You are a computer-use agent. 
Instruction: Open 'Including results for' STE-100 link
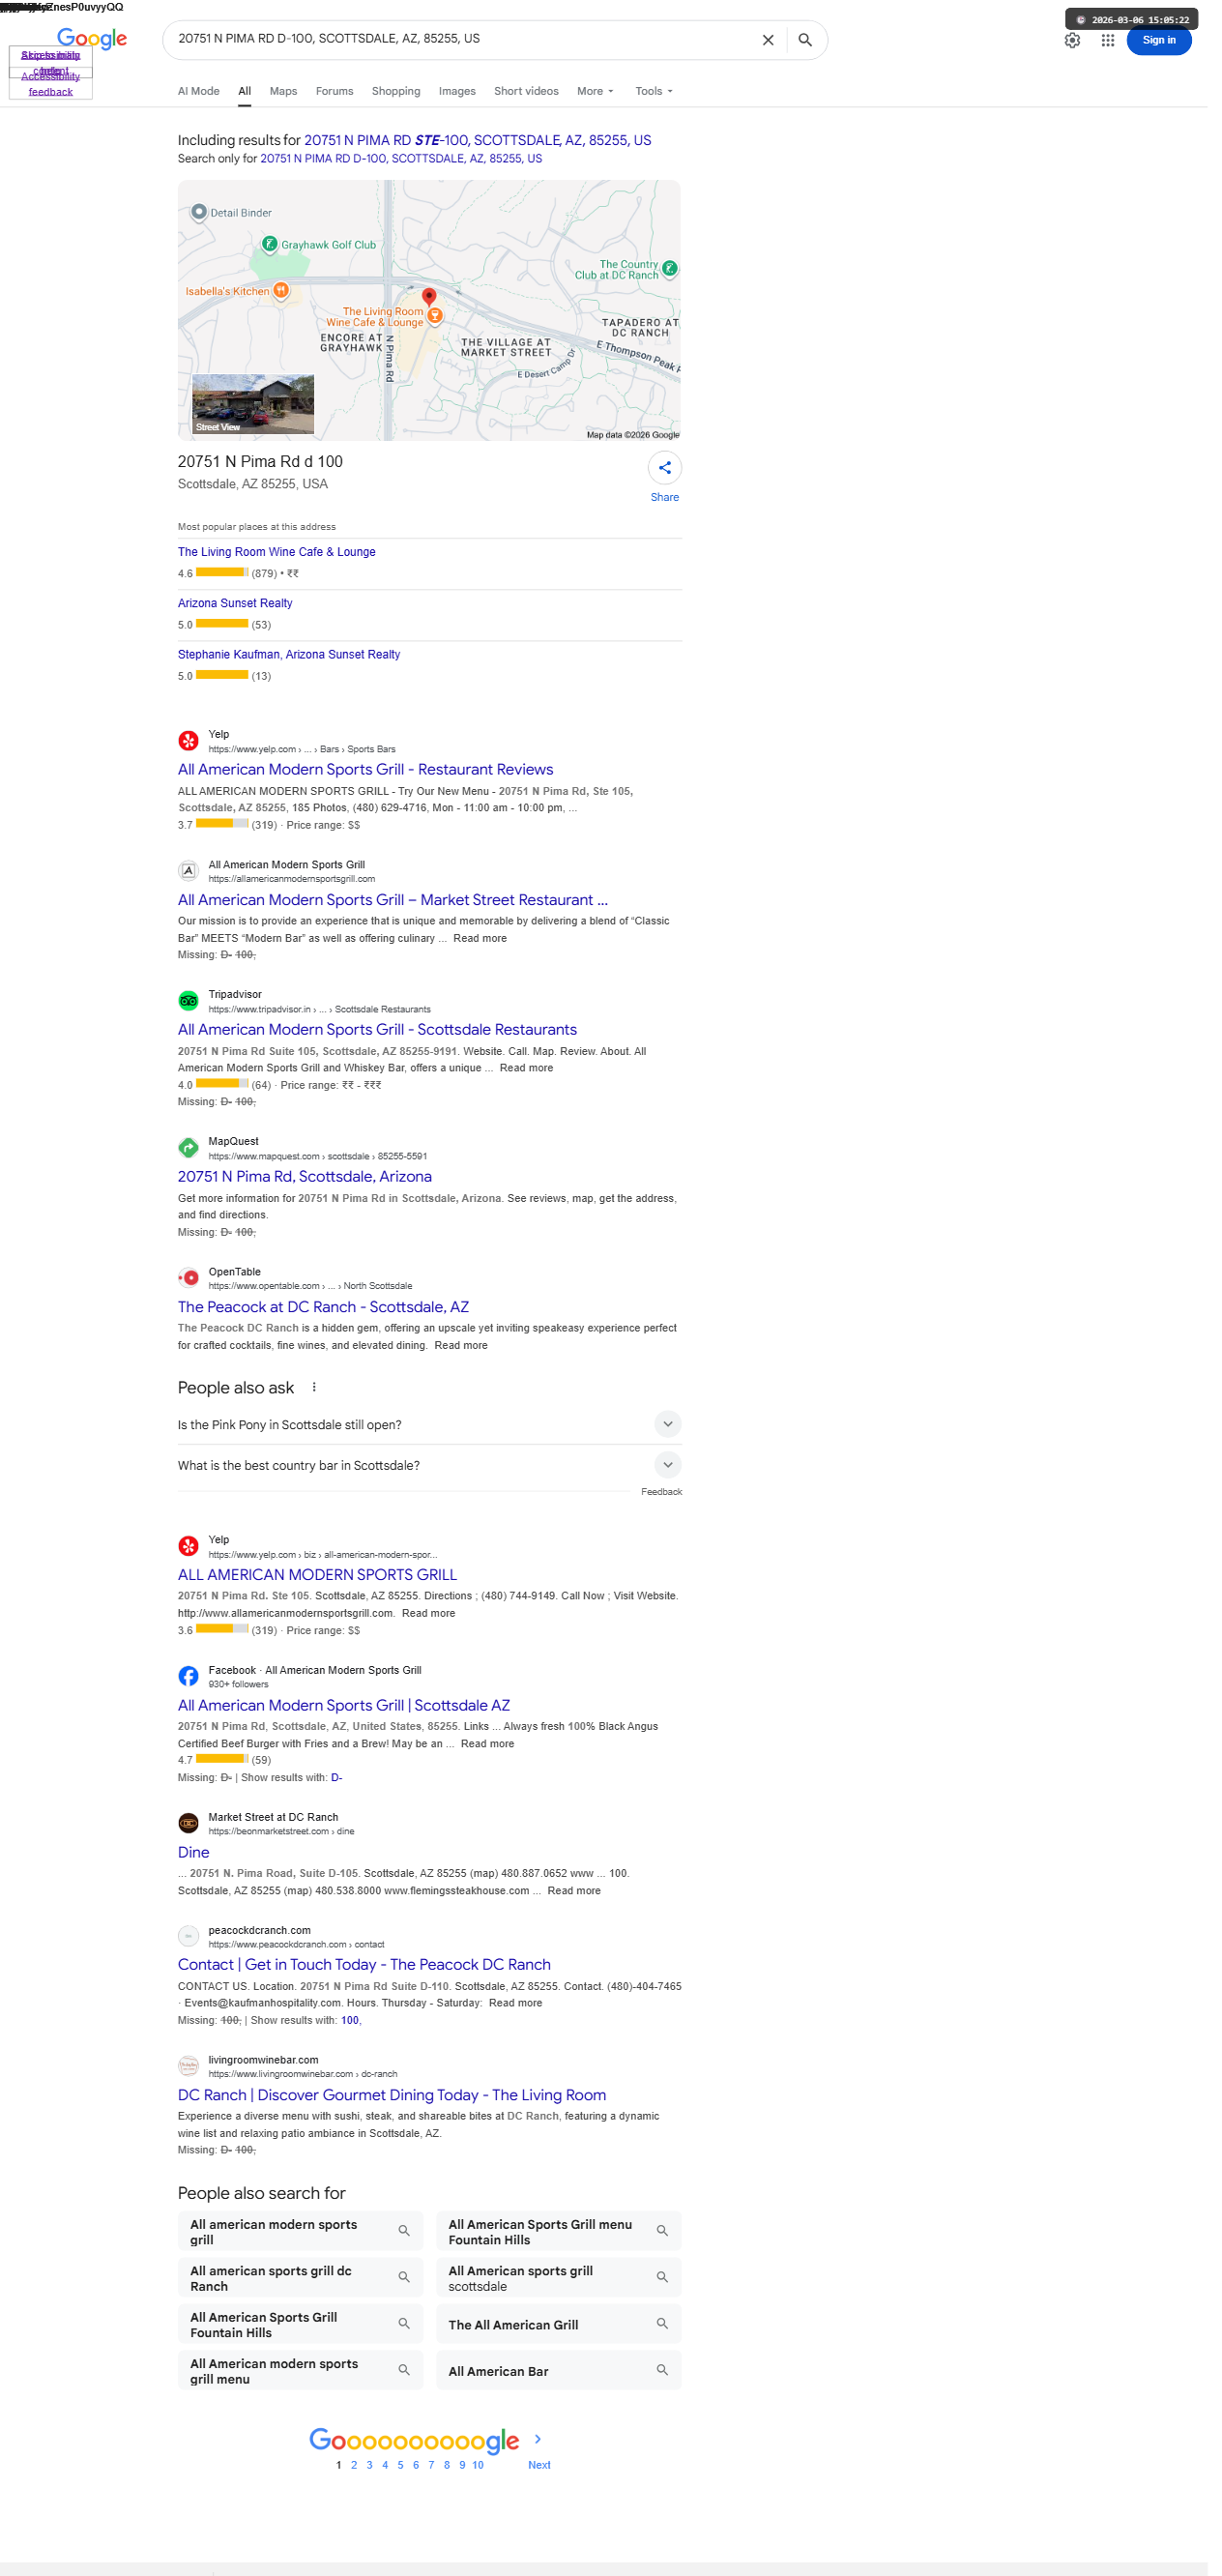(x=483, y=142)
